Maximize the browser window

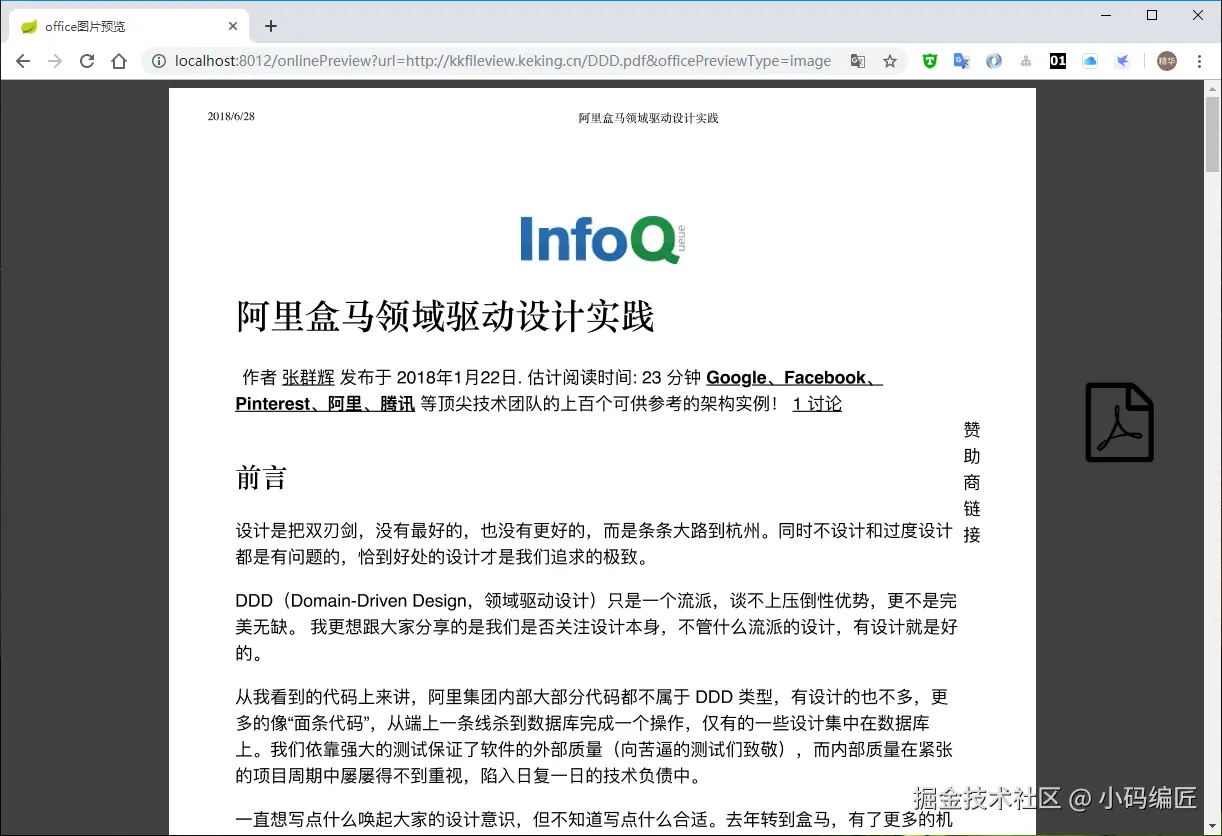1152,15
